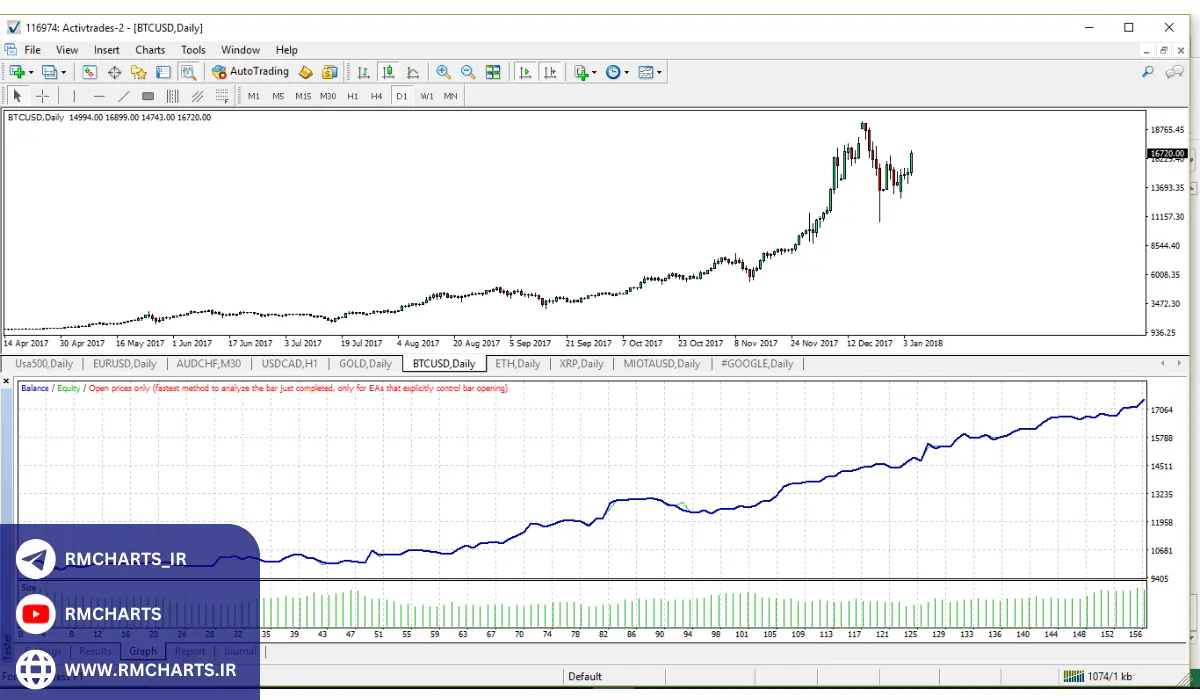Expand the Templates dropdown arrow
This screenshot has width=1200, height=700.
659,72
